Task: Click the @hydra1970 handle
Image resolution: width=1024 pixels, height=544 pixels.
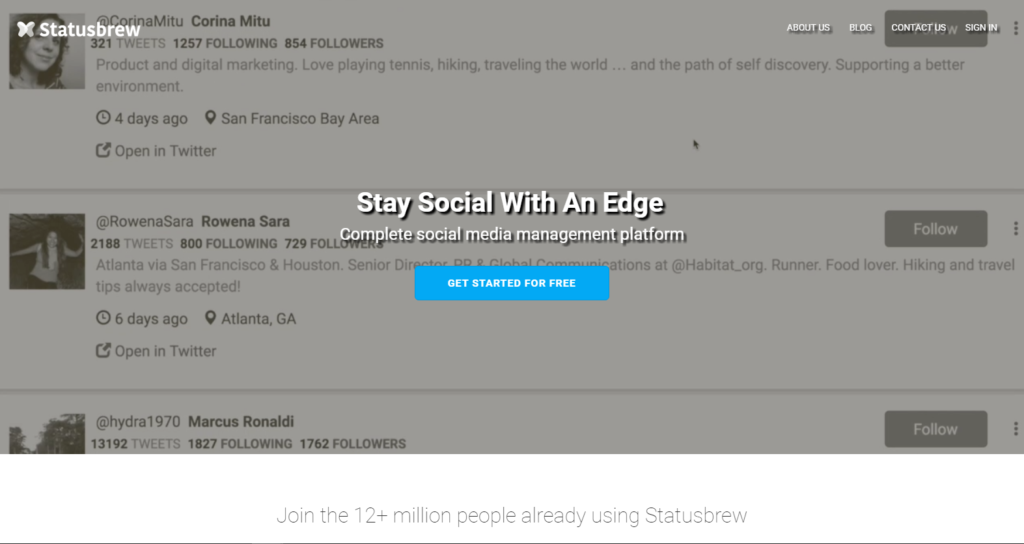Action: pyautogui.click(x=138, y=422)
